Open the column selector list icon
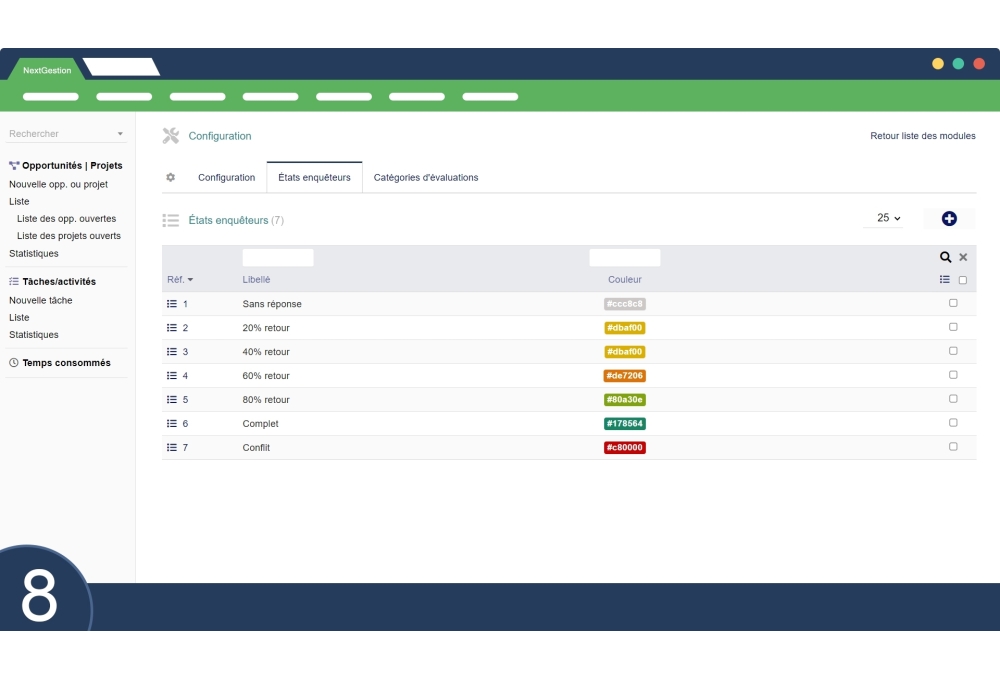 [945, 280]
